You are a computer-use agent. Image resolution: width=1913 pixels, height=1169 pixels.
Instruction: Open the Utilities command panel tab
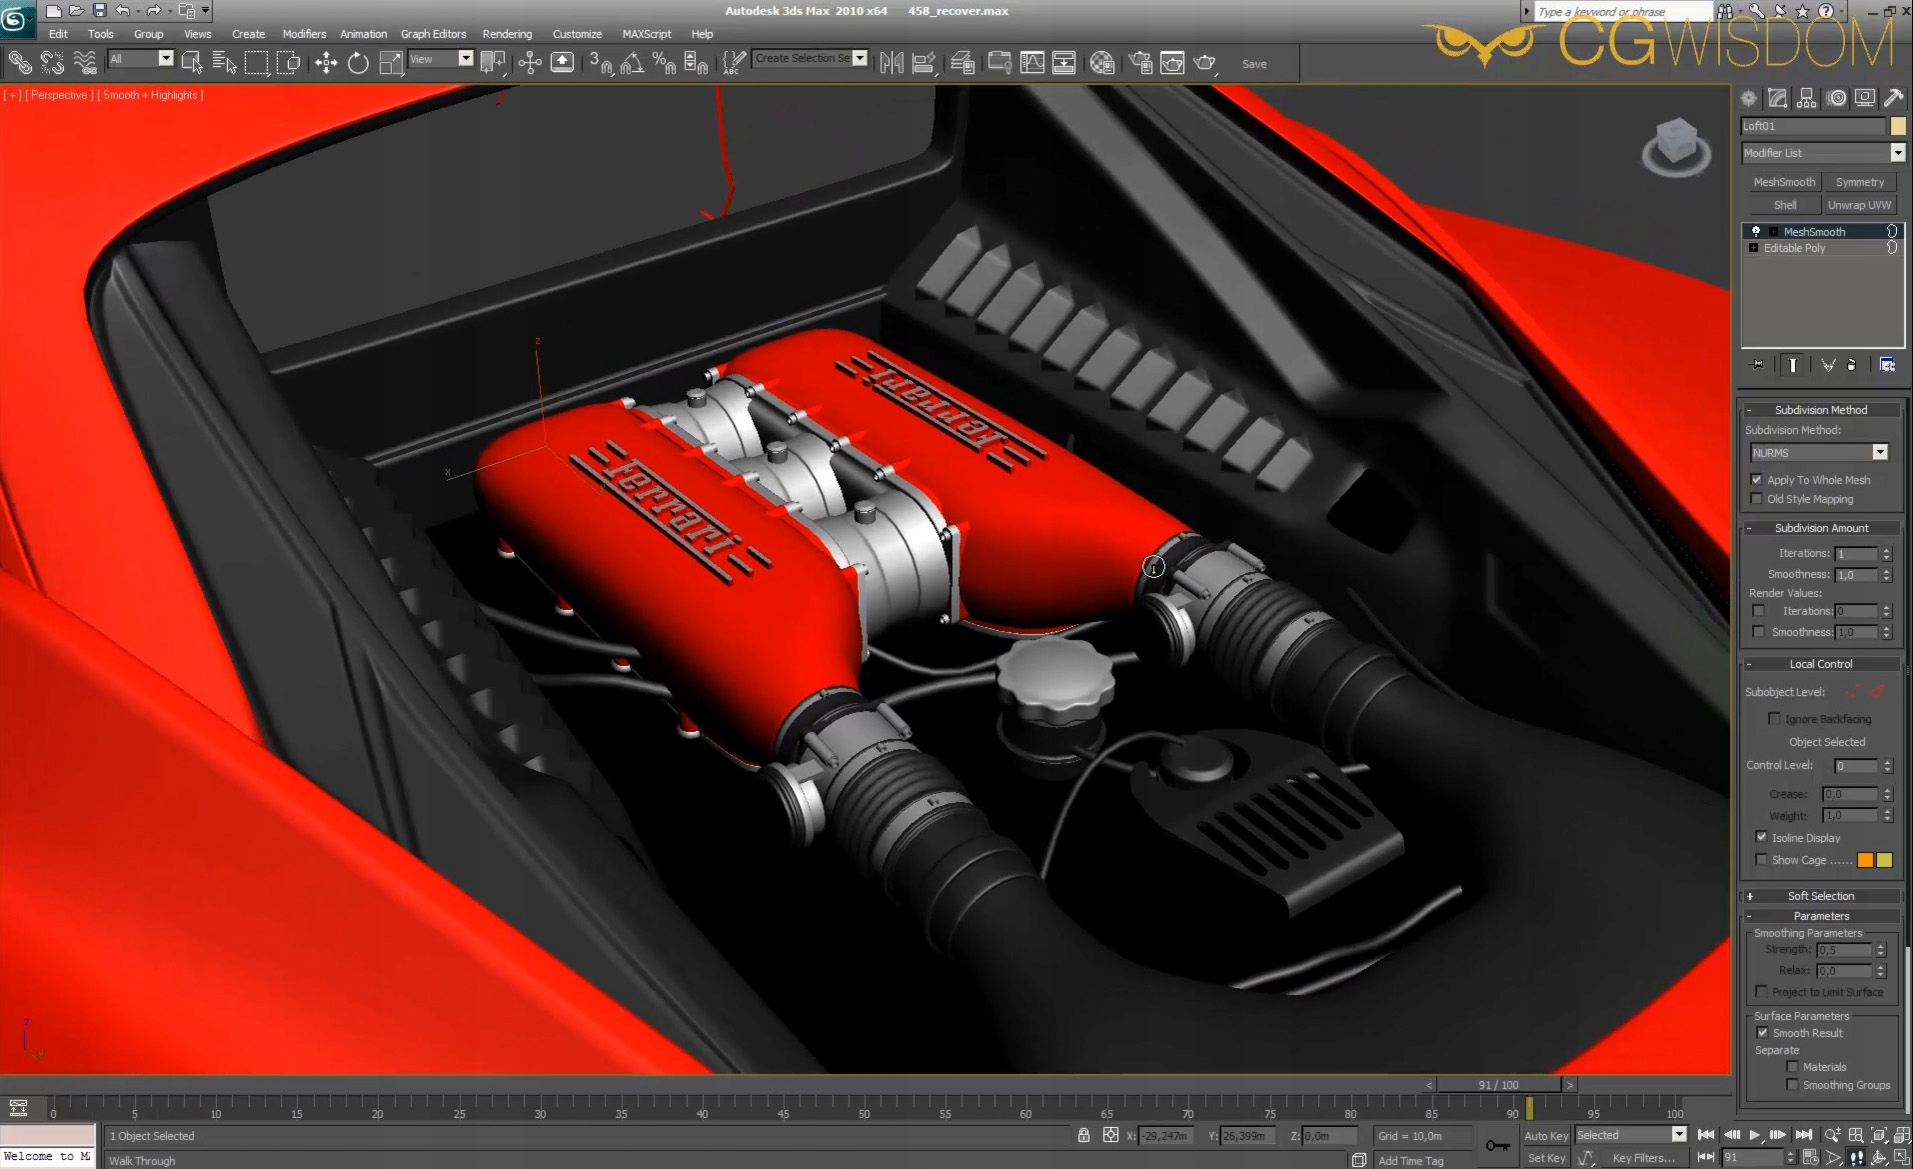click(1893, 98)
